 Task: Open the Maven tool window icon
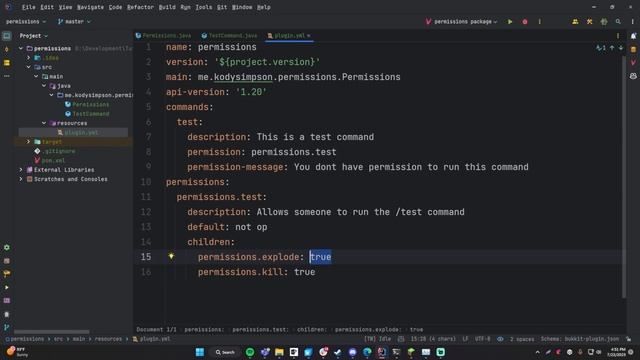click(x=633, y=63)
